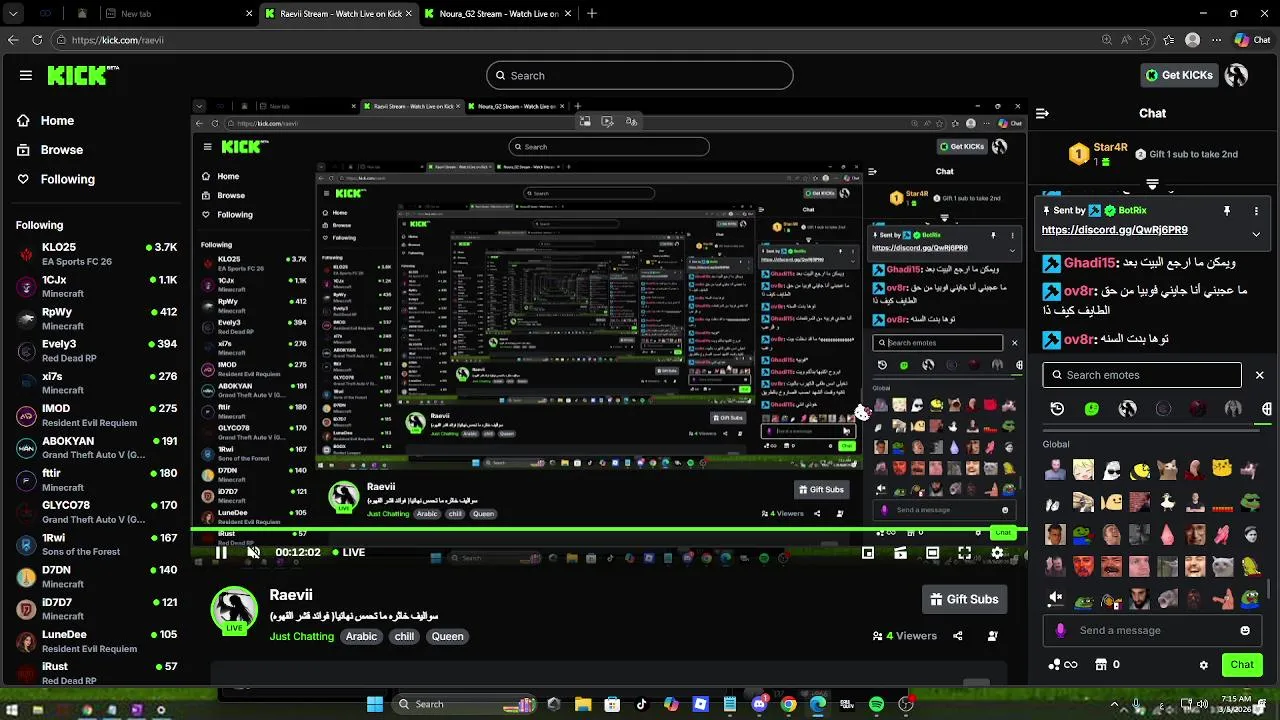Click the LuneDee channel avatar
This screenshot has height=720, width=1280.
tap(27, 641)
